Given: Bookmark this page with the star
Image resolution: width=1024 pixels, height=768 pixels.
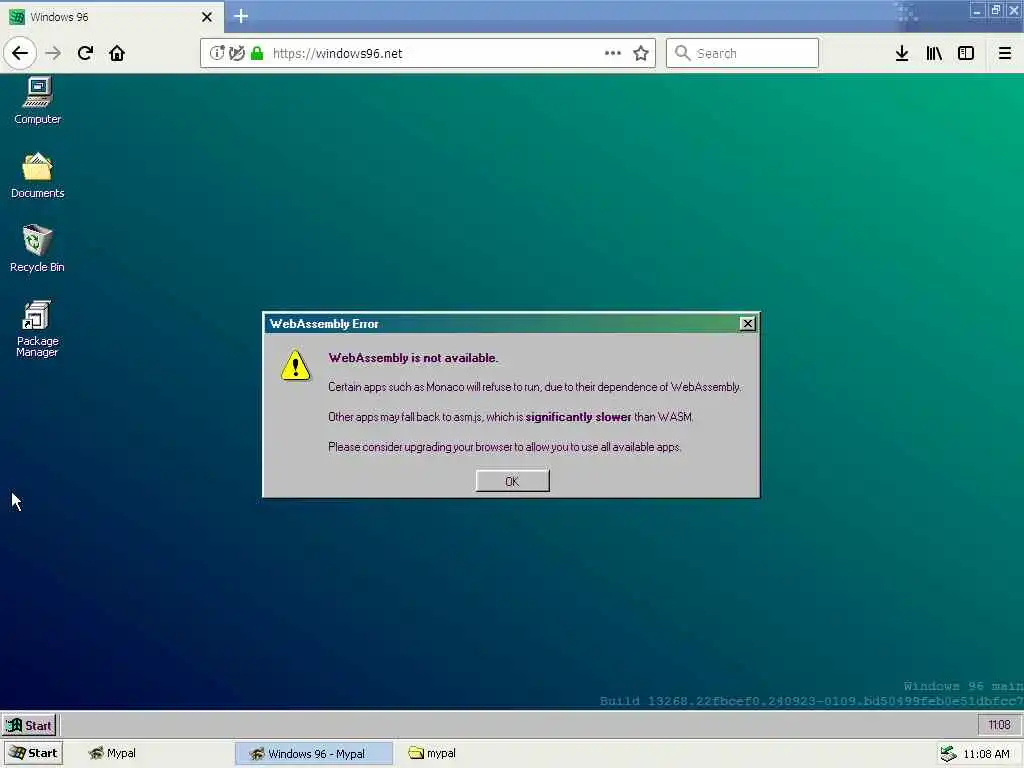Looking at the screenshot, I should click(641, 53).
